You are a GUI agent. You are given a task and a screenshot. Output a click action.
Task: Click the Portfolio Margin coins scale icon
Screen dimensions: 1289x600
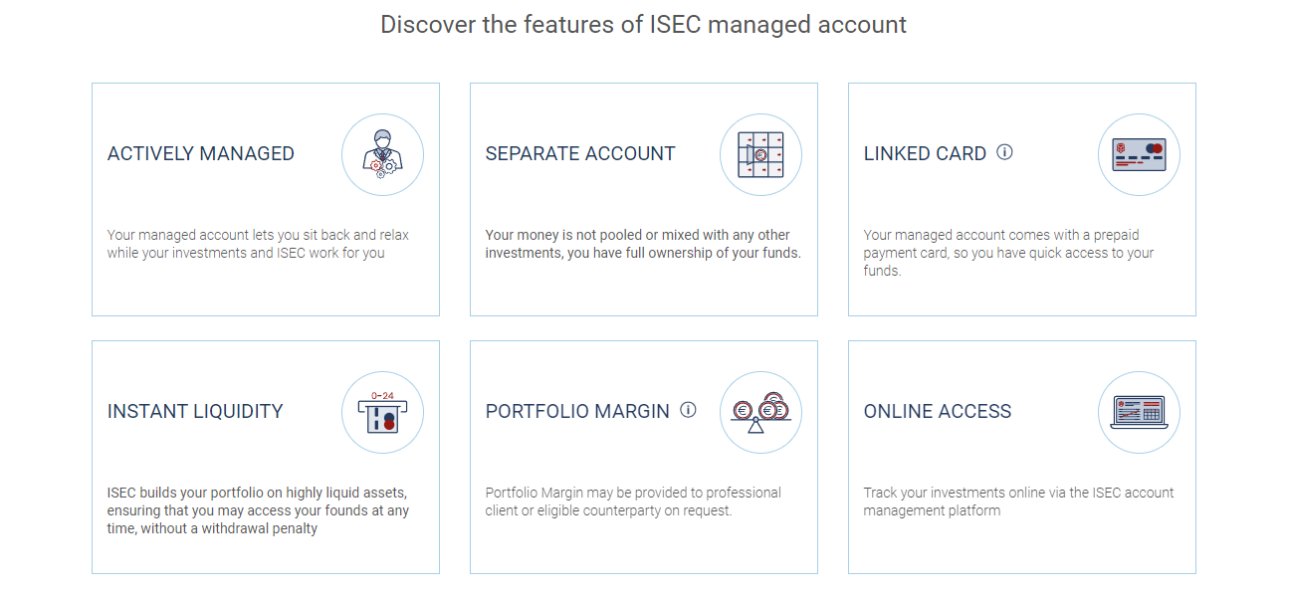(761, 412)
